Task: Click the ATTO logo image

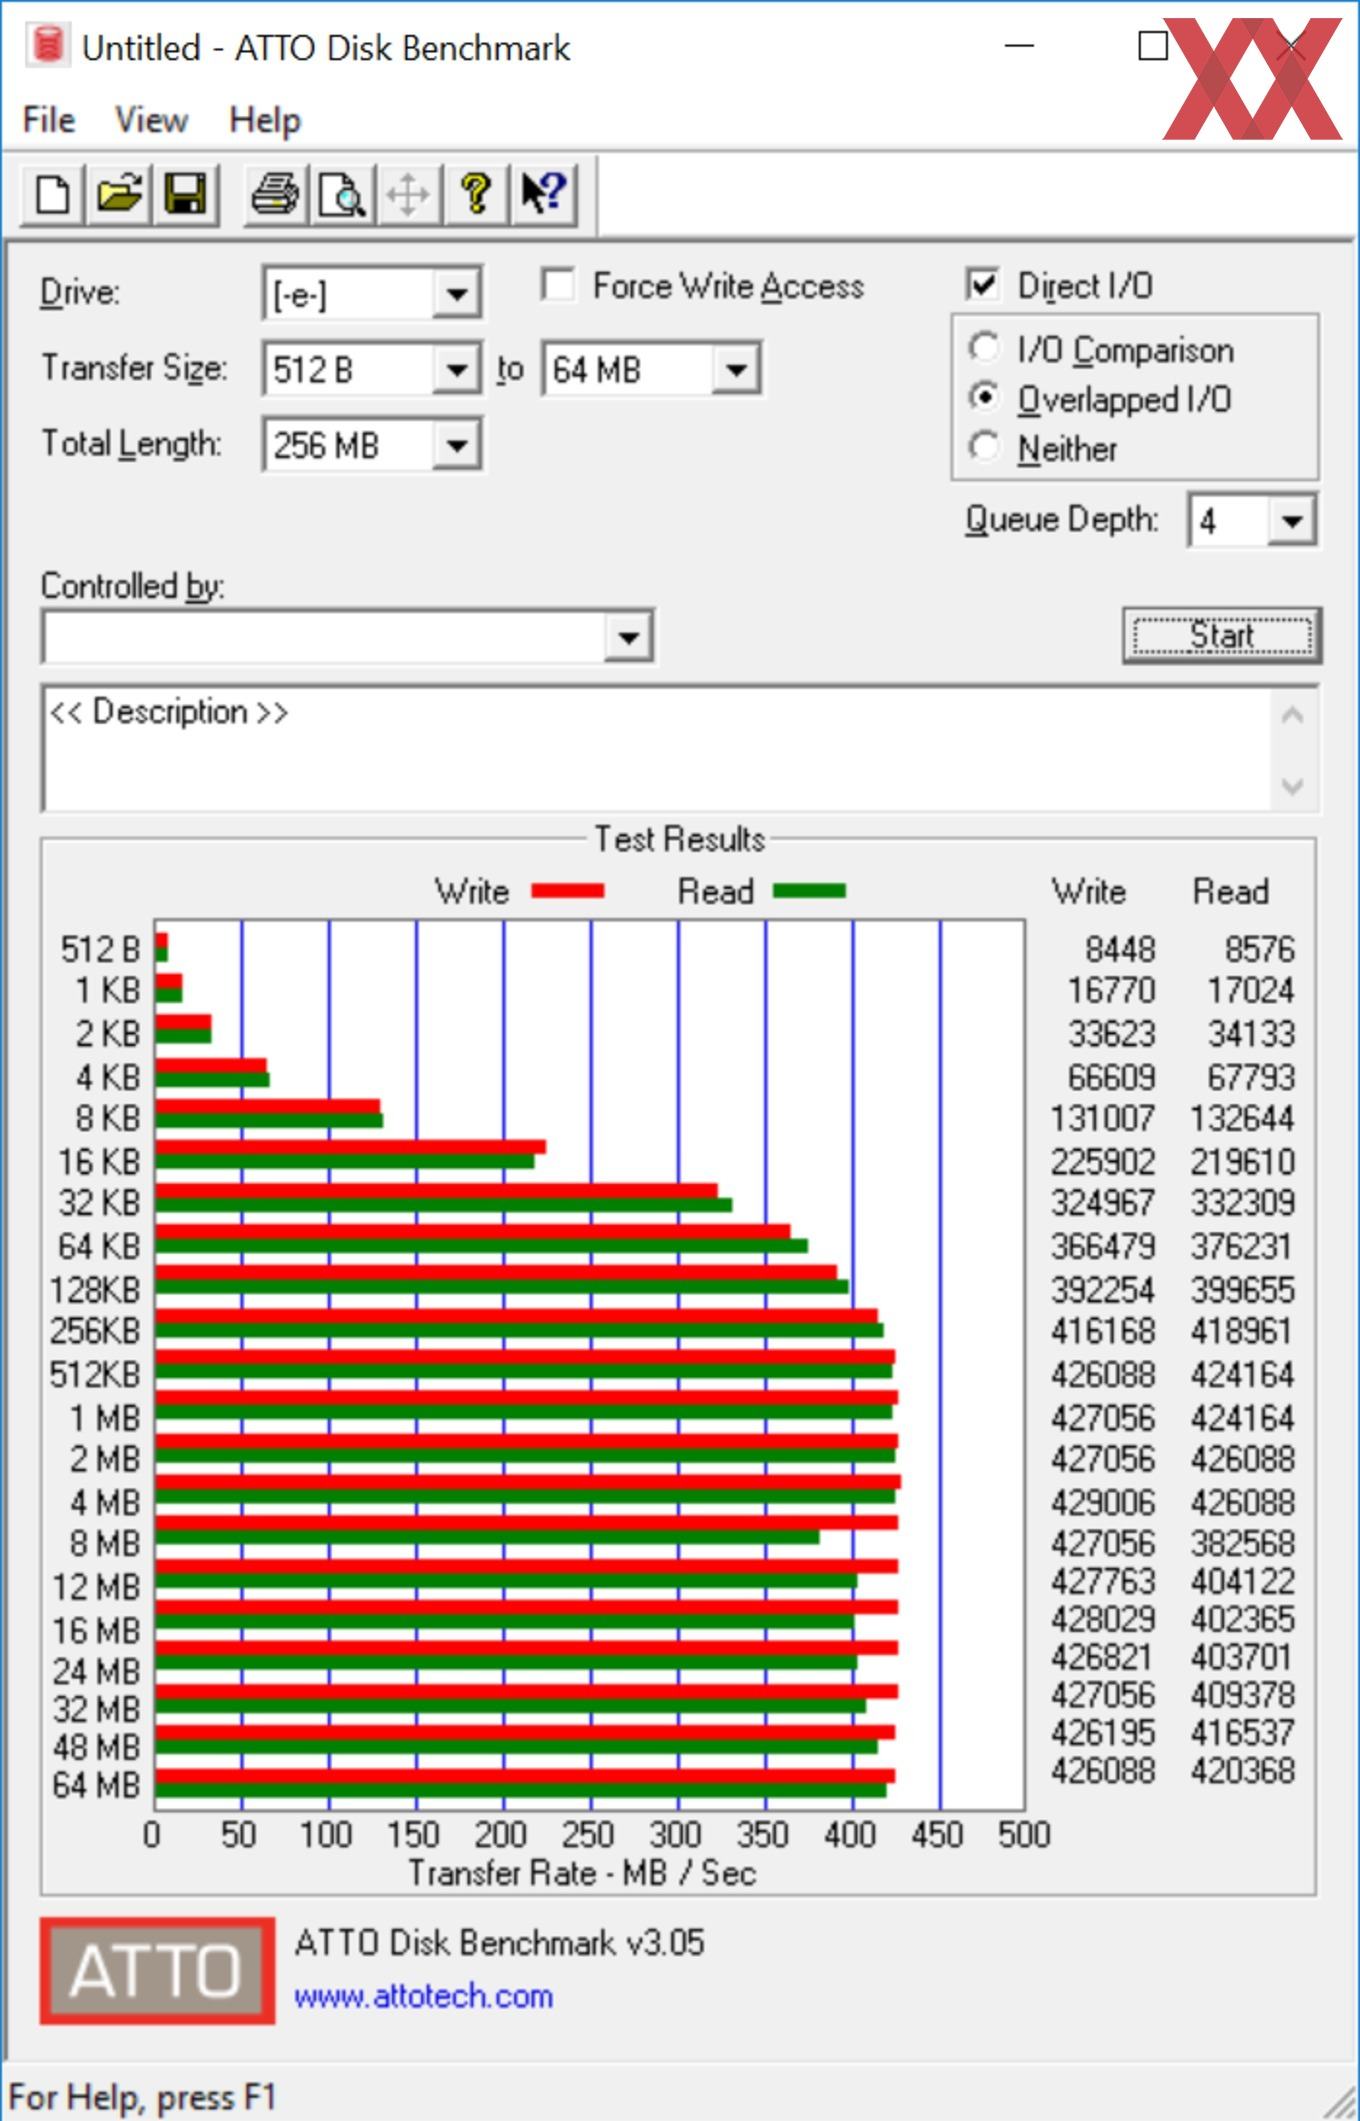Action: (x=157, y=1970)
